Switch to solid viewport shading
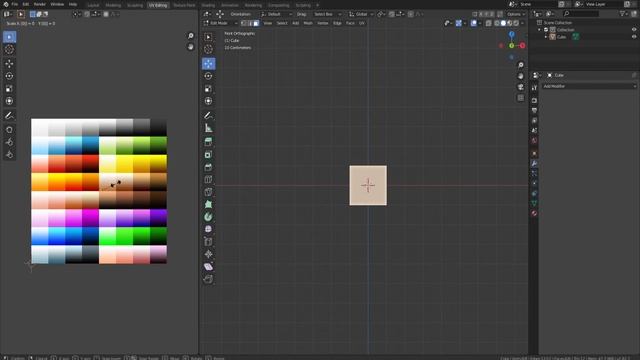Image resolution: width=640 pixels, height=360 pixels. (503, 23)
